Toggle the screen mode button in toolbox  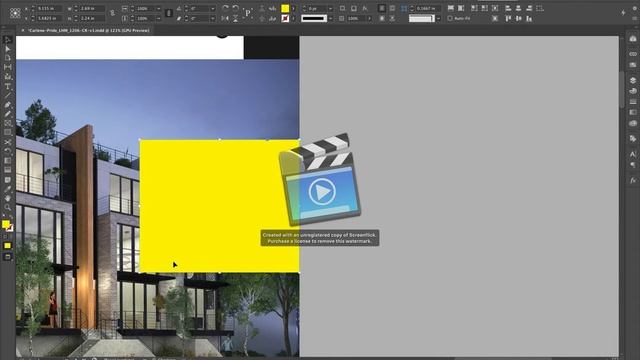click(7, 256)
